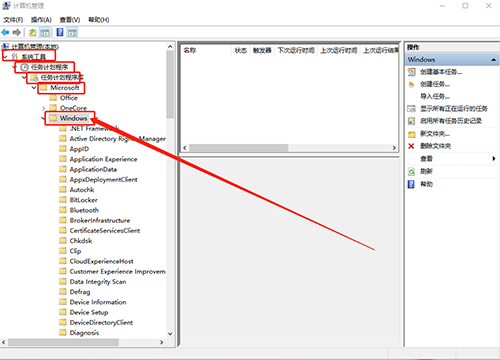Viewport: 500px width, 360px height.
Task: Open the View submenu arrow in the Actions pane
Action: (x=494, y=159)
